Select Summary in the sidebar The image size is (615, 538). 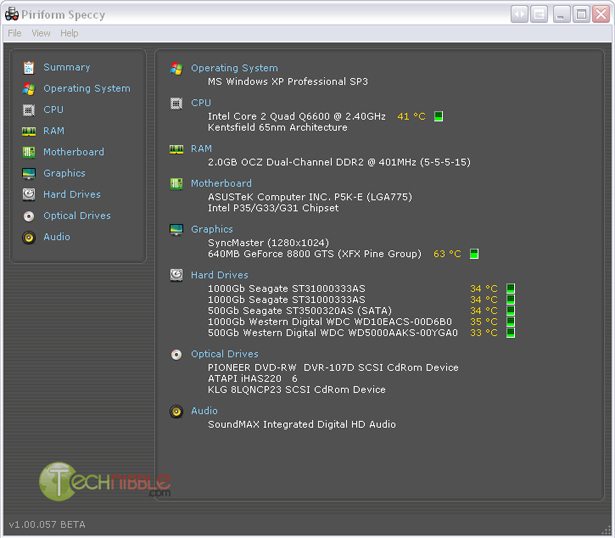pyautogui.click(x=67, y=67)
